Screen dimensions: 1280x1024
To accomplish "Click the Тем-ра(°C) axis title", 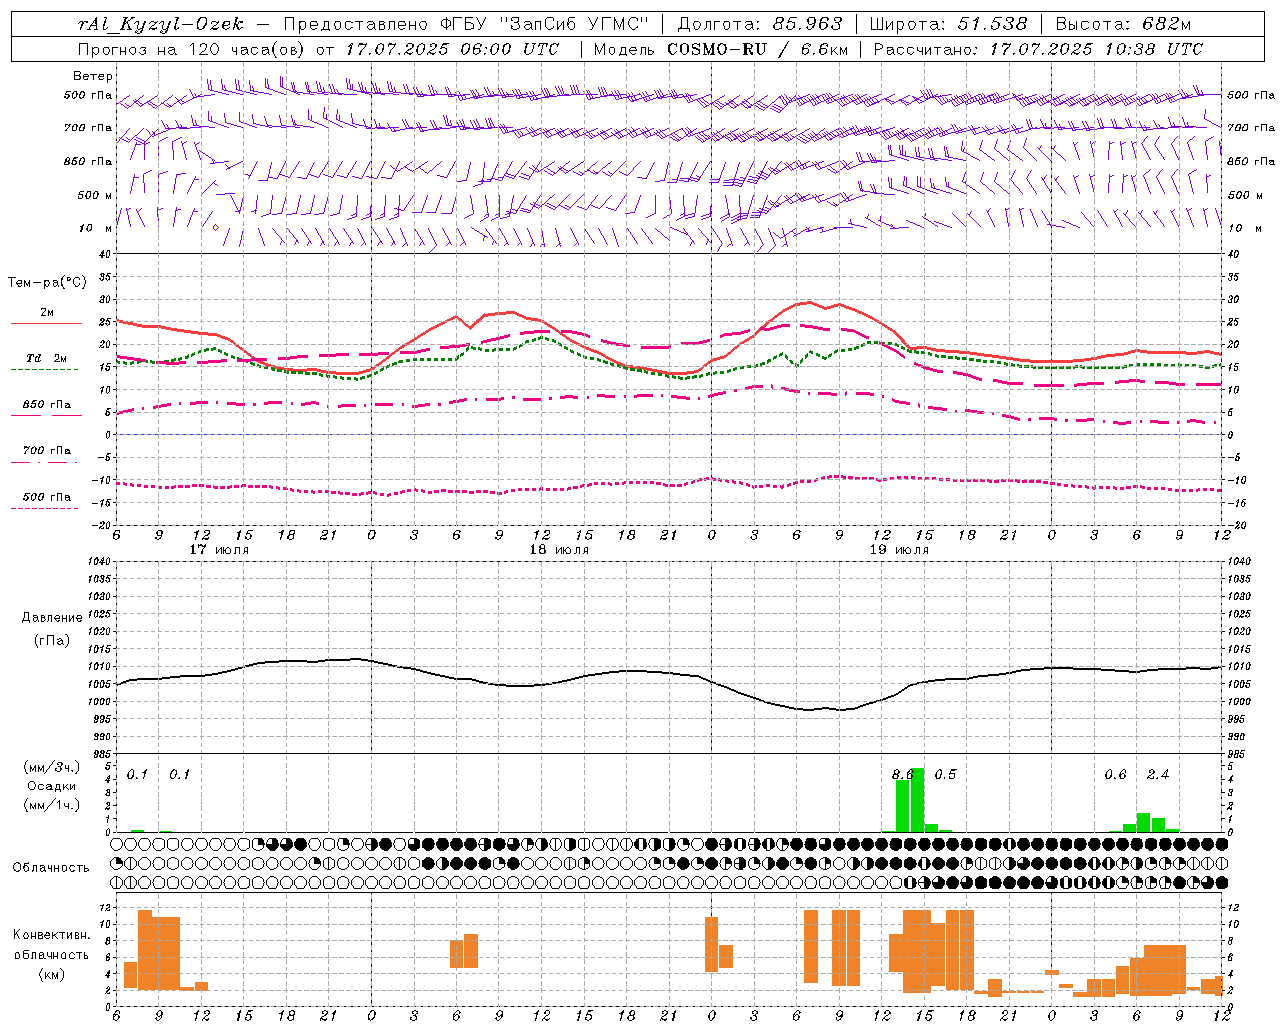I will click(47, 283).
